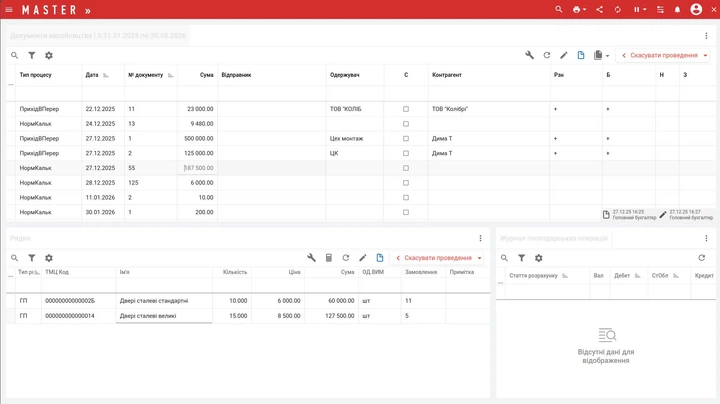Toggle the С checkbox for the 125 000.00 row
Image resolution: width=720 pixels, height=404 pixels.
[406, 153]
